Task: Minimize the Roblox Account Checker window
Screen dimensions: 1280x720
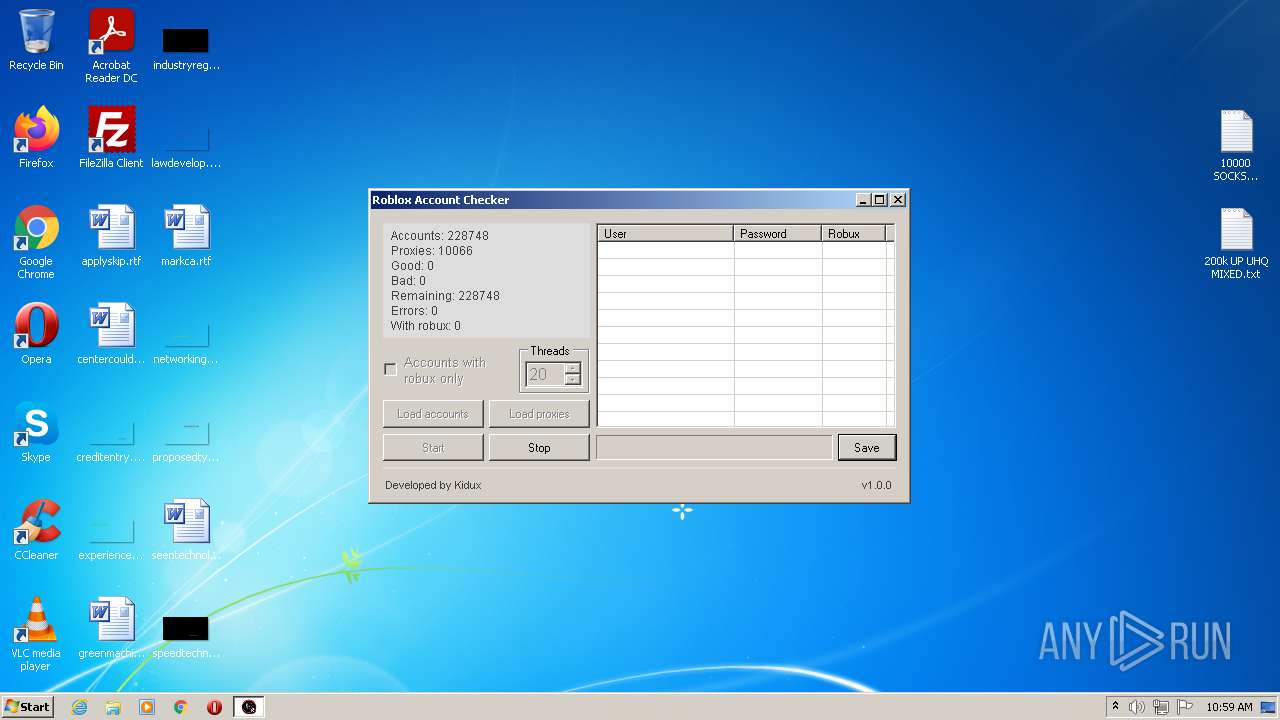Action: 863,200
